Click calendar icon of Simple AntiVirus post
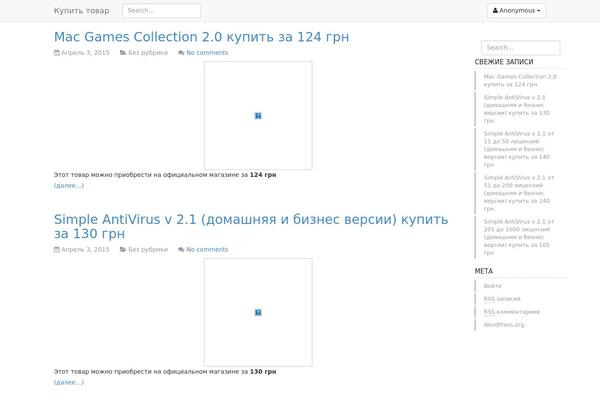 pyautogui.click(x=57, y=249)
